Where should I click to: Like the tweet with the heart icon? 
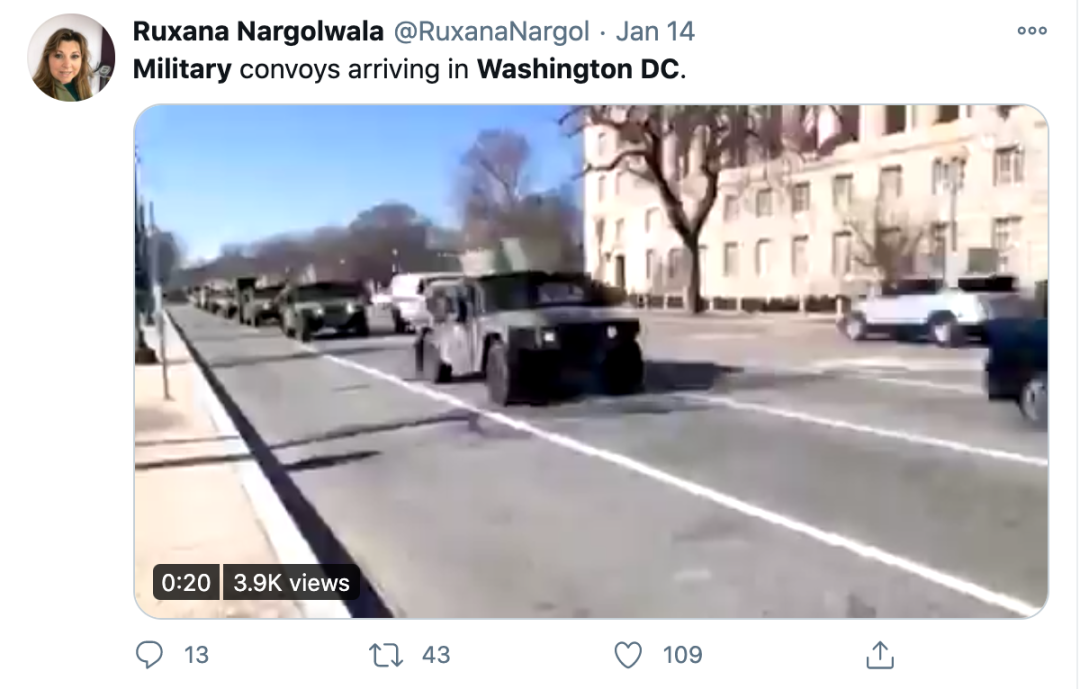tap(627, 655)
